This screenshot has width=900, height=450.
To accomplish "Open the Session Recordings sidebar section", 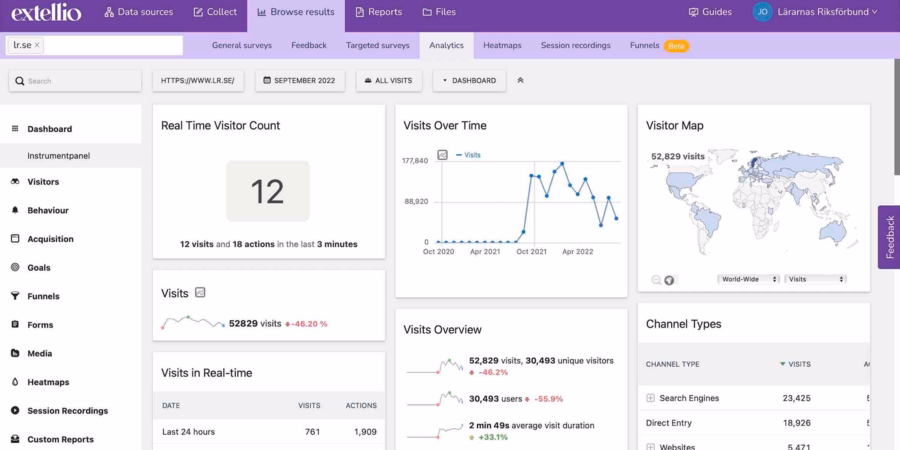I will tap(67, 411).
